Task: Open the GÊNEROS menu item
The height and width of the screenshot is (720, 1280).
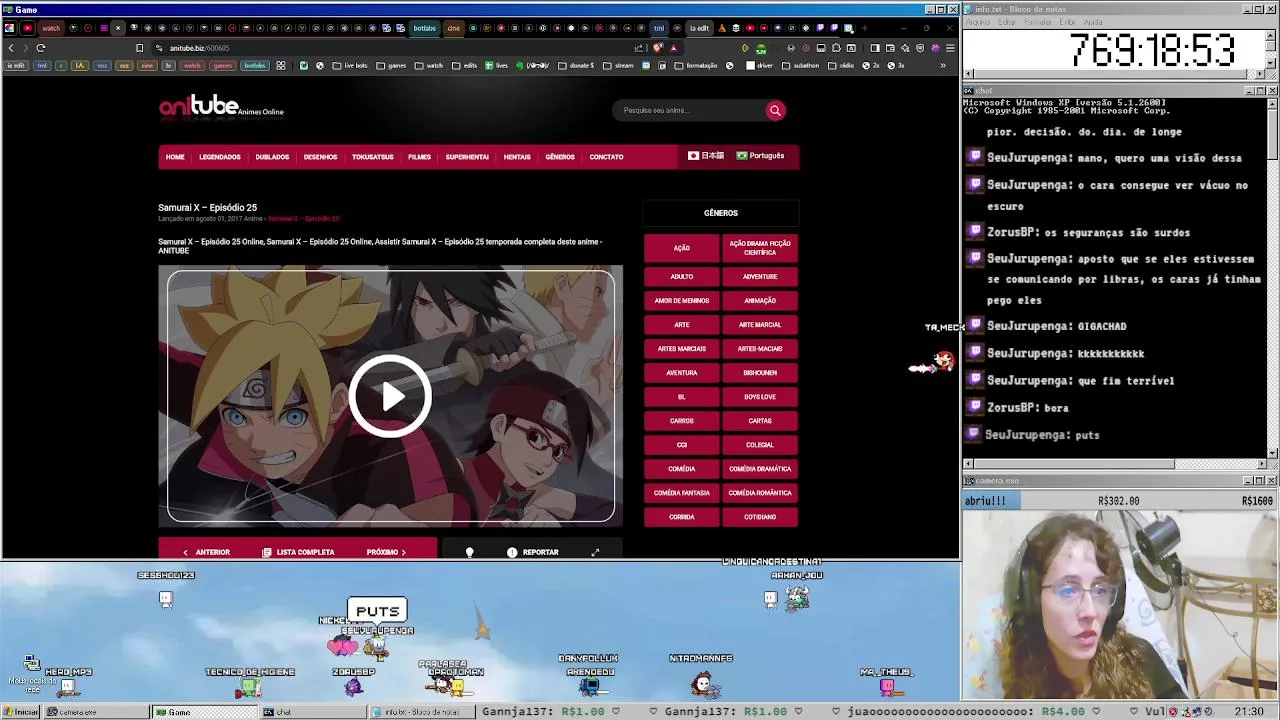Action: click(560, 157)
